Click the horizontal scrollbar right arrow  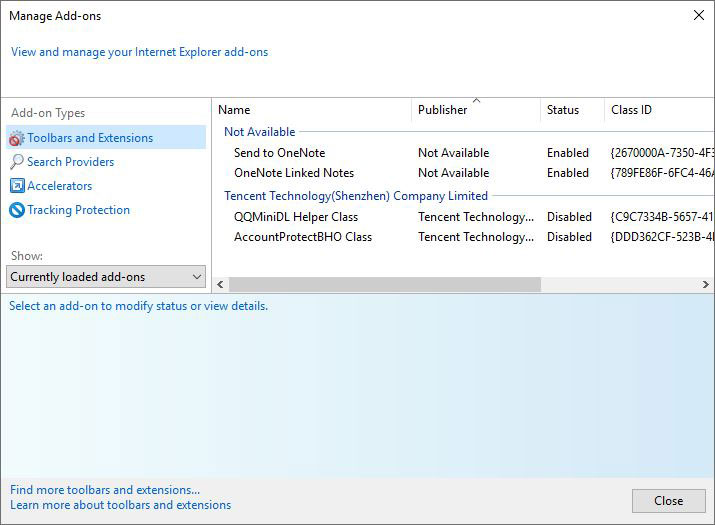tap(705, 285)
